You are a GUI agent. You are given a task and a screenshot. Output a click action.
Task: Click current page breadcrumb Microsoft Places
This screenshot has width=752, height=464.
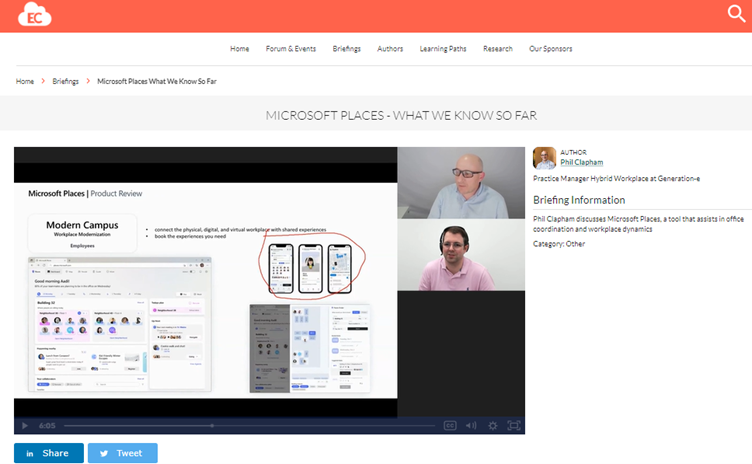[x=157, y=82]
